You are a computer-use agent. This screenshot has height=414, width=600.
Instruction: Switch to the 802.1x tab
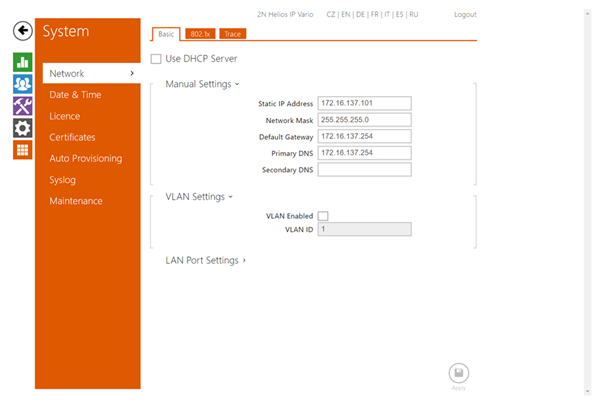(199, 34)
